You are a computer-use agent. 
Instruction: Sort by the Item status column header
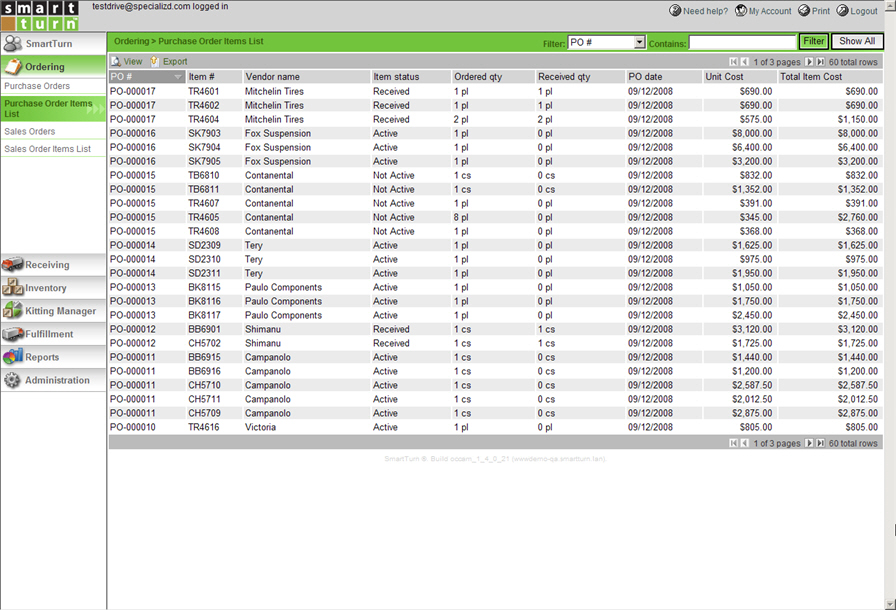tap(411, 77)
